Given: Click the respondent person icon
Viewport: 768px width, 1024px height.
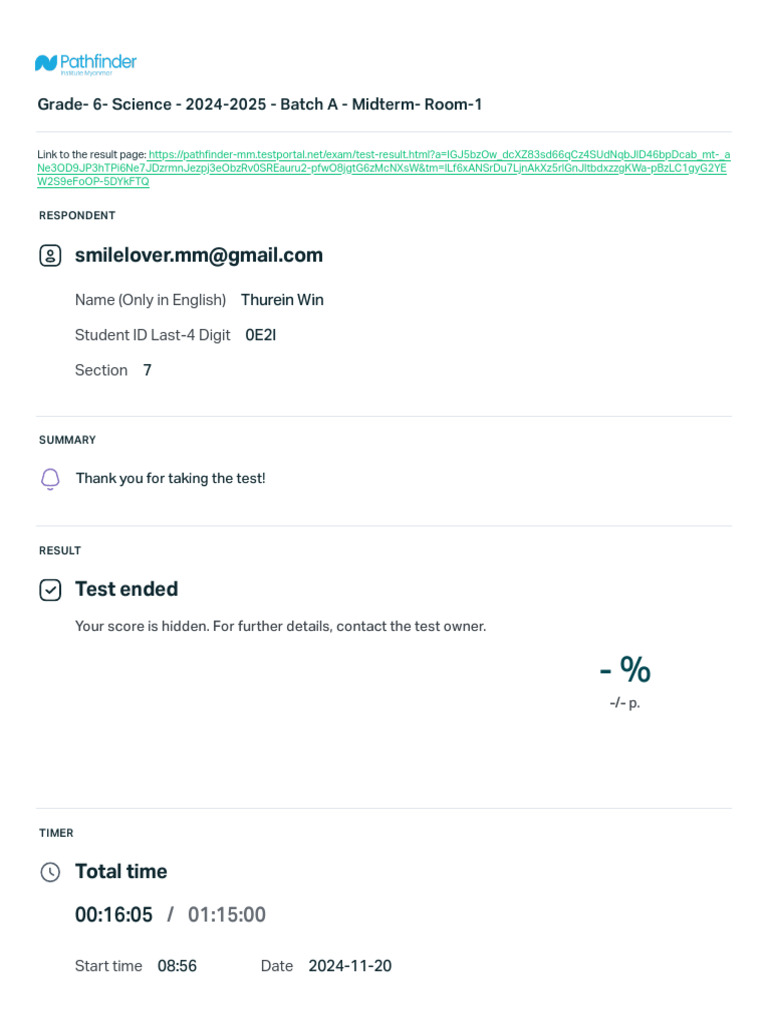Looking at the screenshot, I should tap(50, 256).
